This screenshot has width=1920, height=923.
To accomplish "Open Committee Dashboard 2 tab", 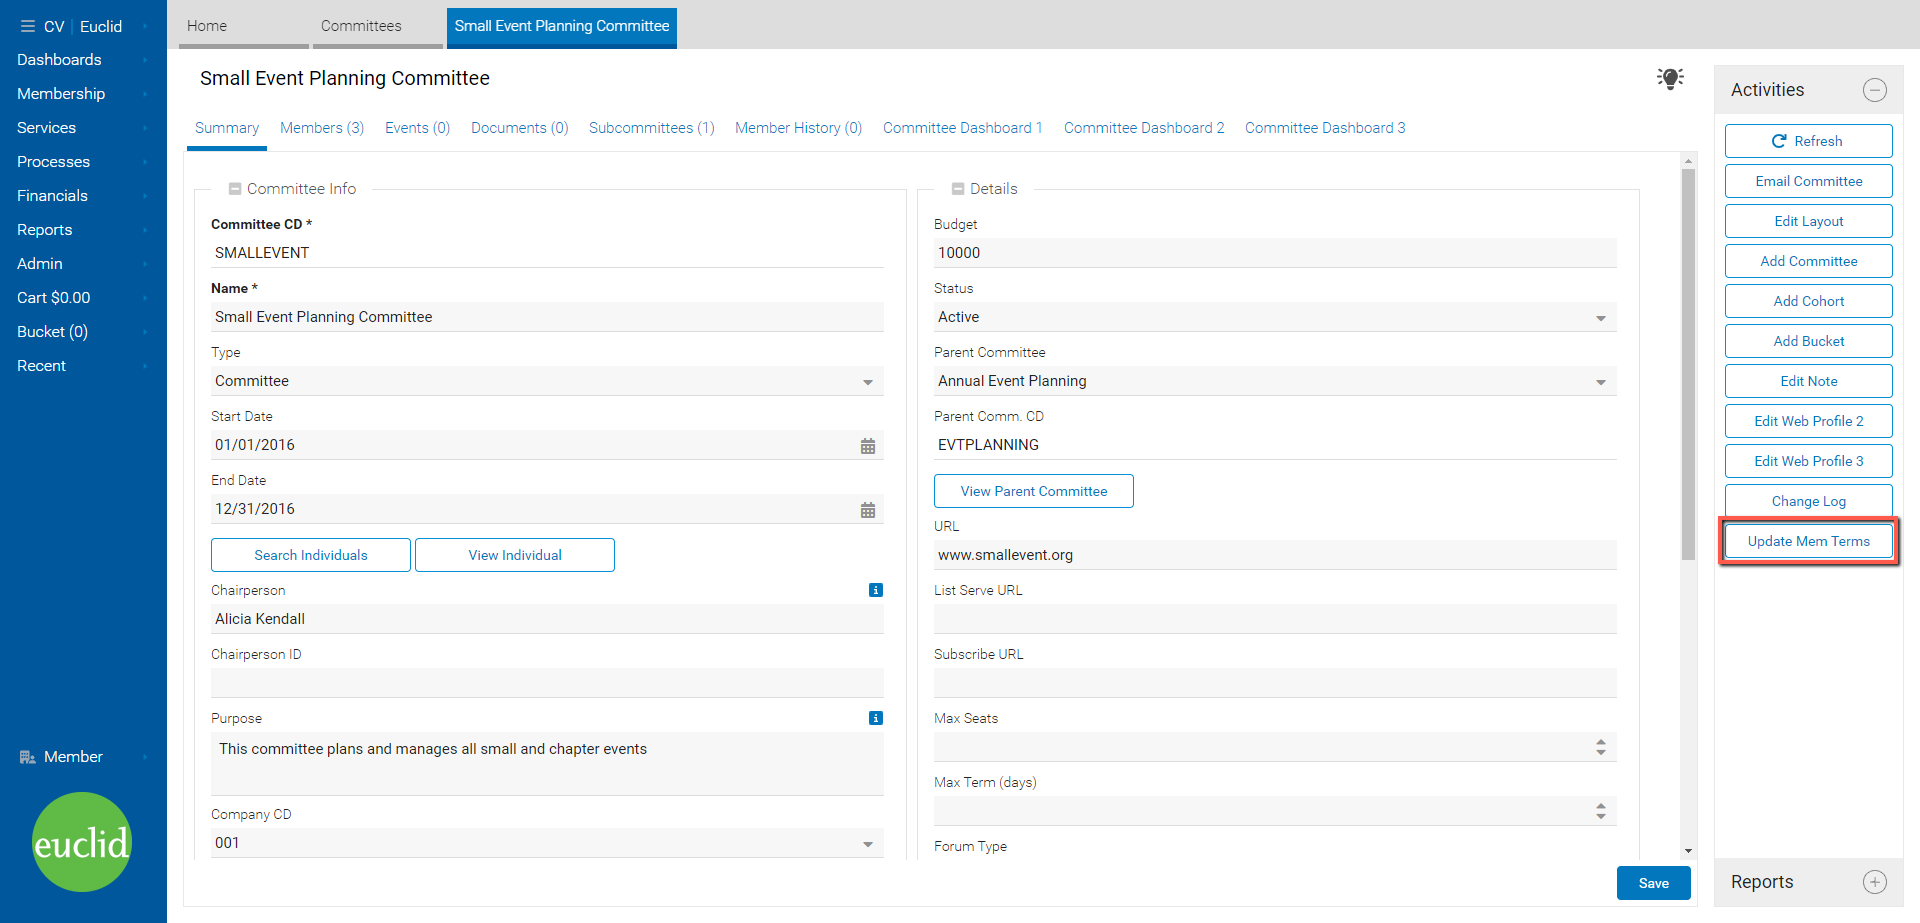I will coord(1144,128).
